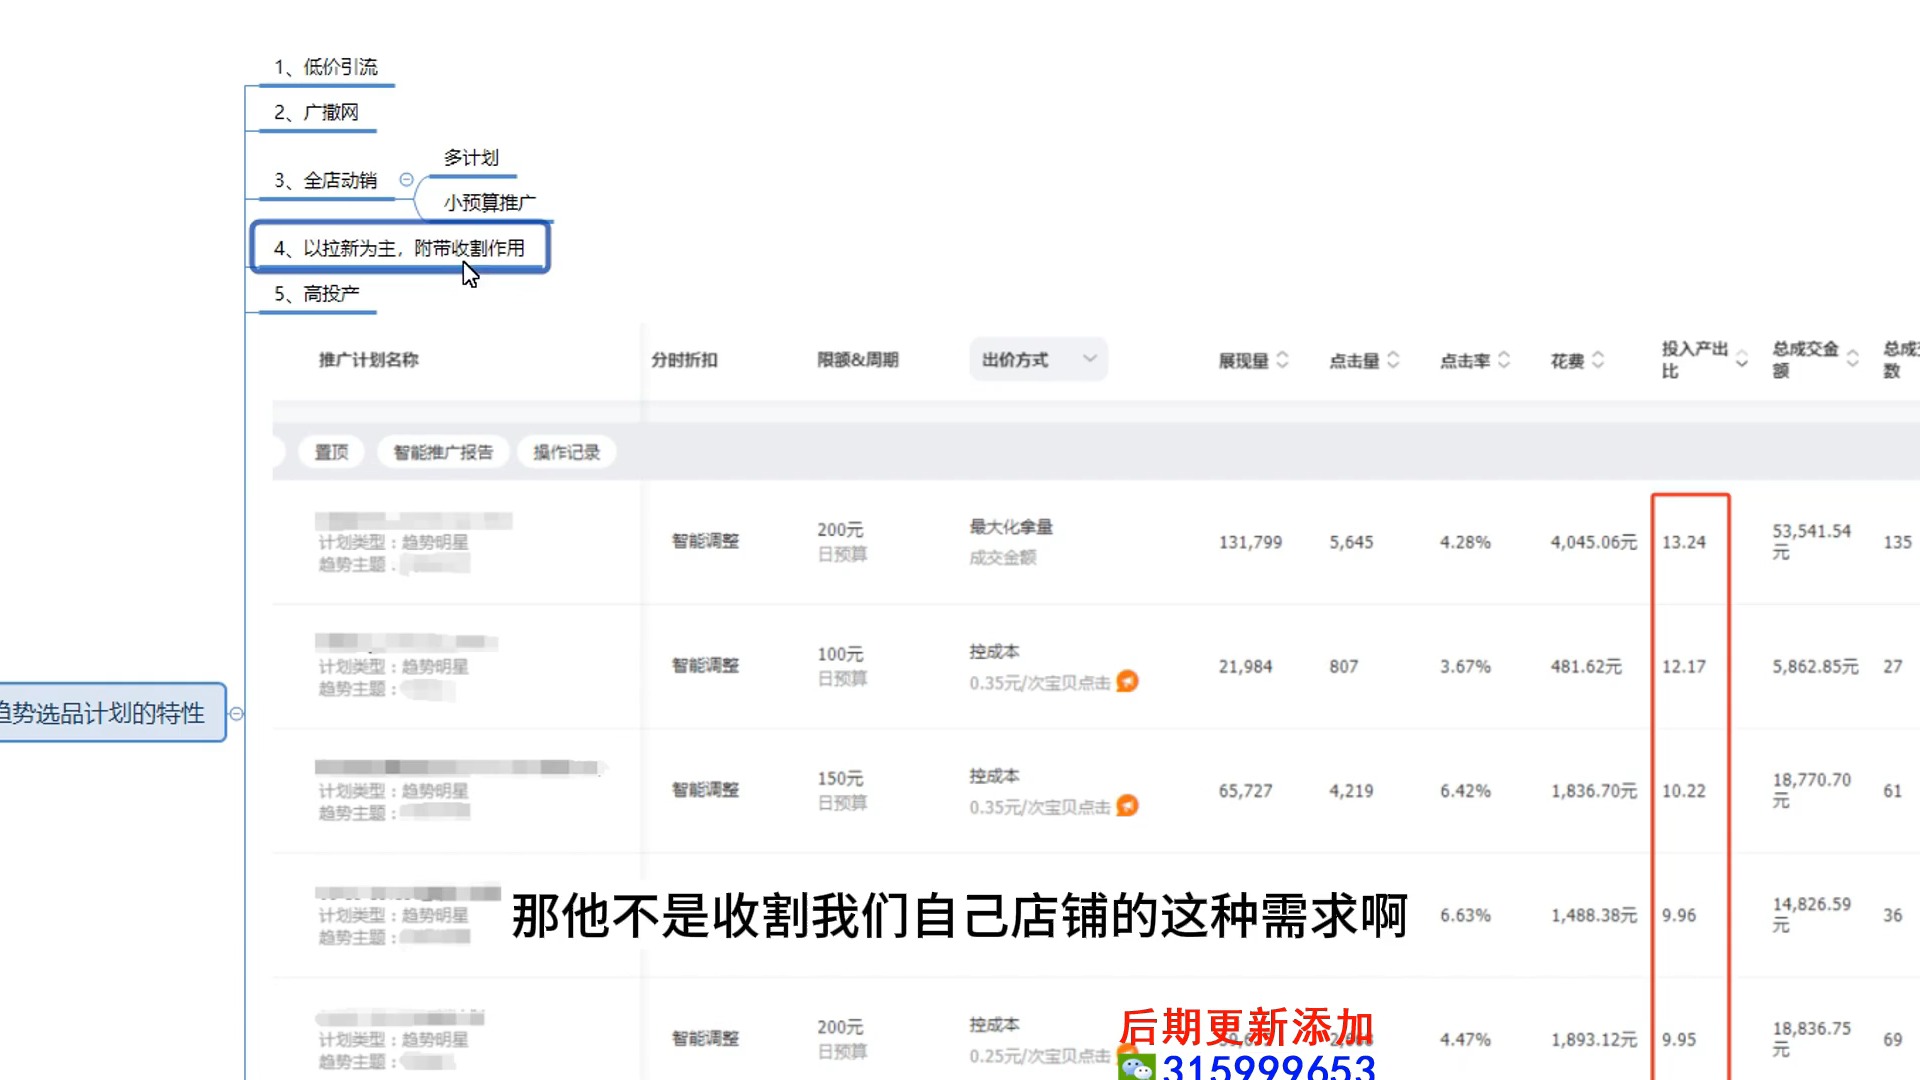Click the 控成本 bid cell in the 807 clicks row
Screen dimensions: 1920x1080
pos(994,651)
